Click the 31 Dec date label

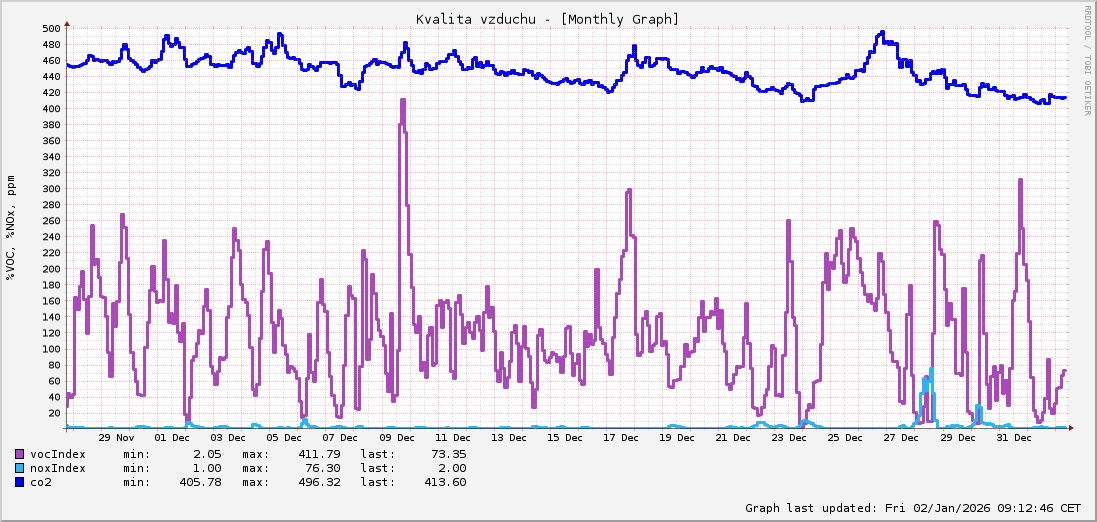(x=1014, y=438)
